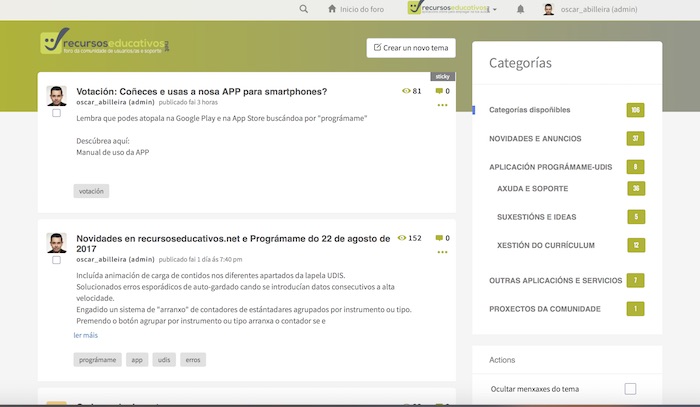
Task: Open three-dots menu on Novidades topic
Action: pyautogui.click(x=442, y=252)
